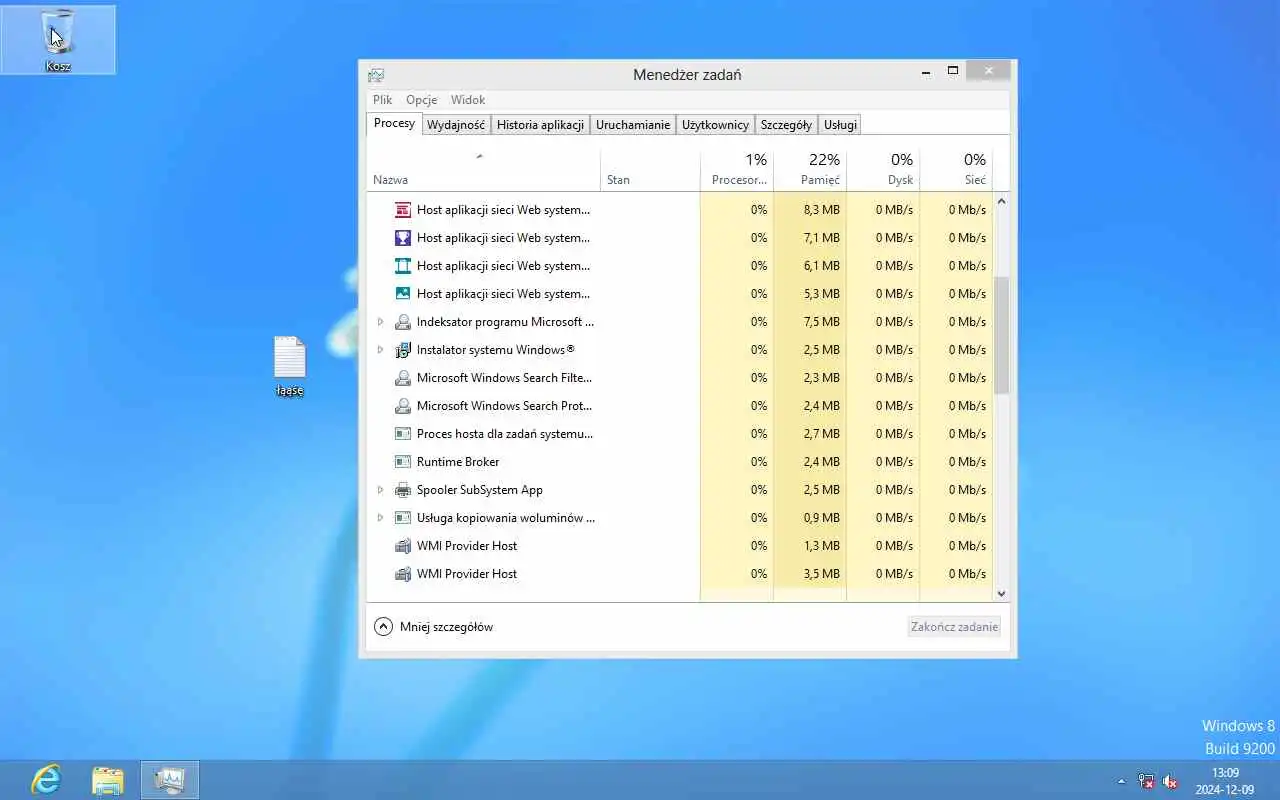Click the muted volume tray icon

click(1170, 781)
